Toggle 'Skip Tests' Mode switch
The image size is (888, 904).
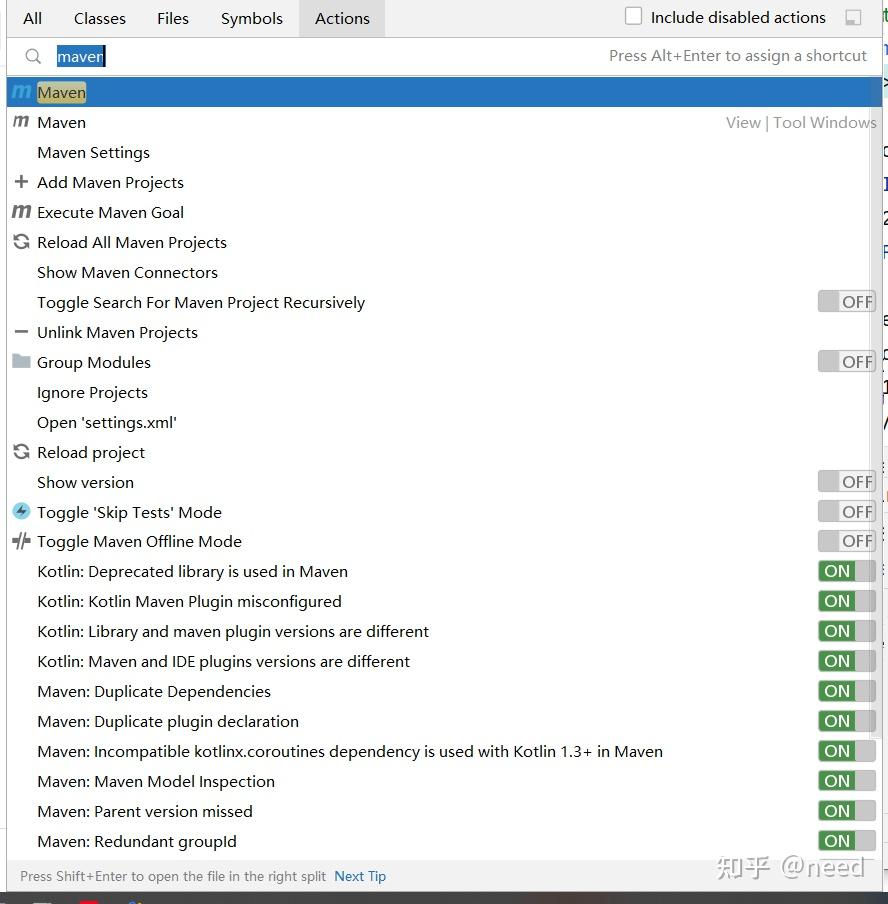click(846, 512)
